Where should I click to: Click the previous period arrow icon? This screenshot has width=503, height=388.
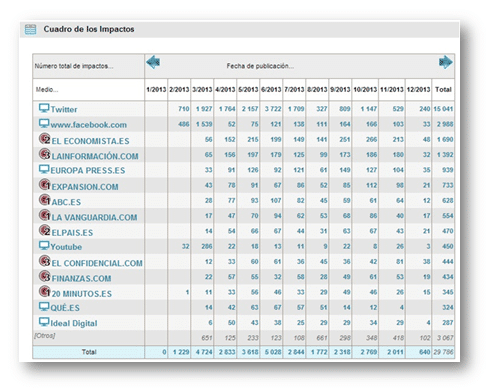coord(153,62)
